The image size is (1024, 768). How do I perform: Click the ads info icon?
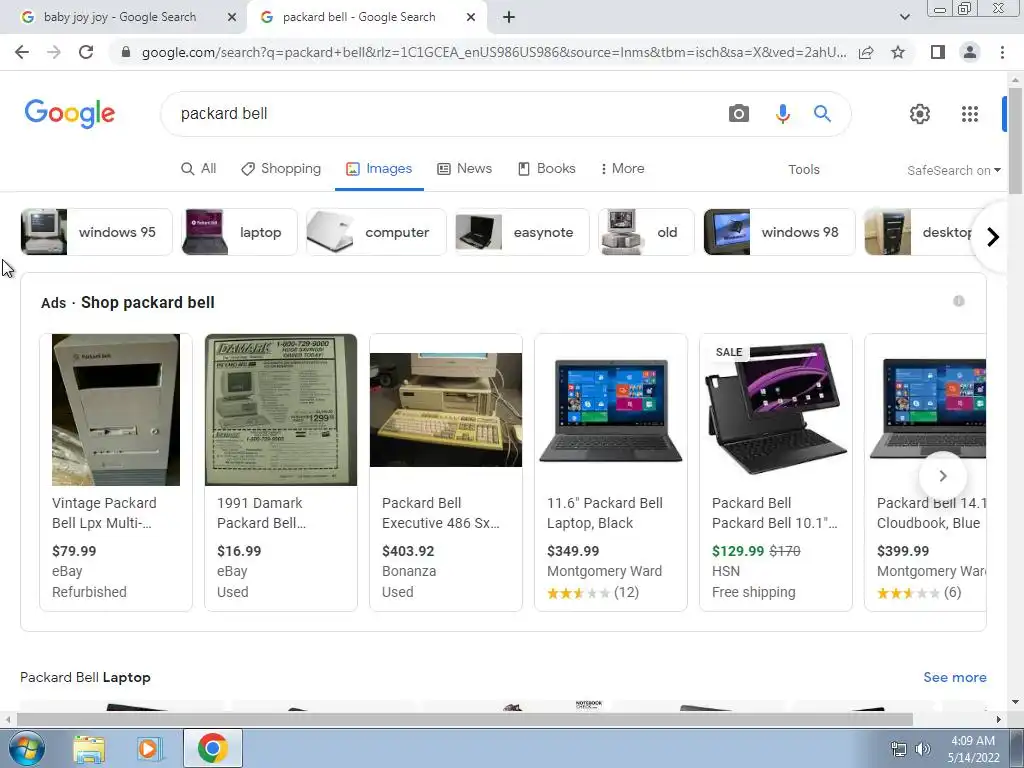[x=958, y=301]
